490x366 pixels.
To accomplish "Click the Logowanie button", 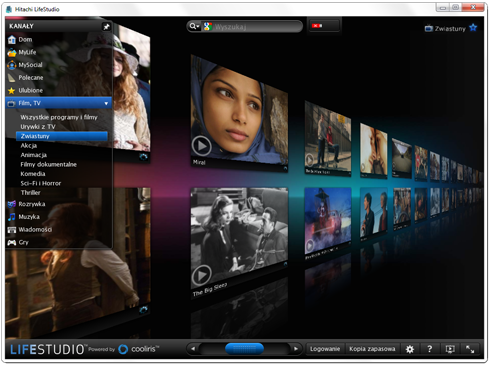I will [x=325, y=349].
